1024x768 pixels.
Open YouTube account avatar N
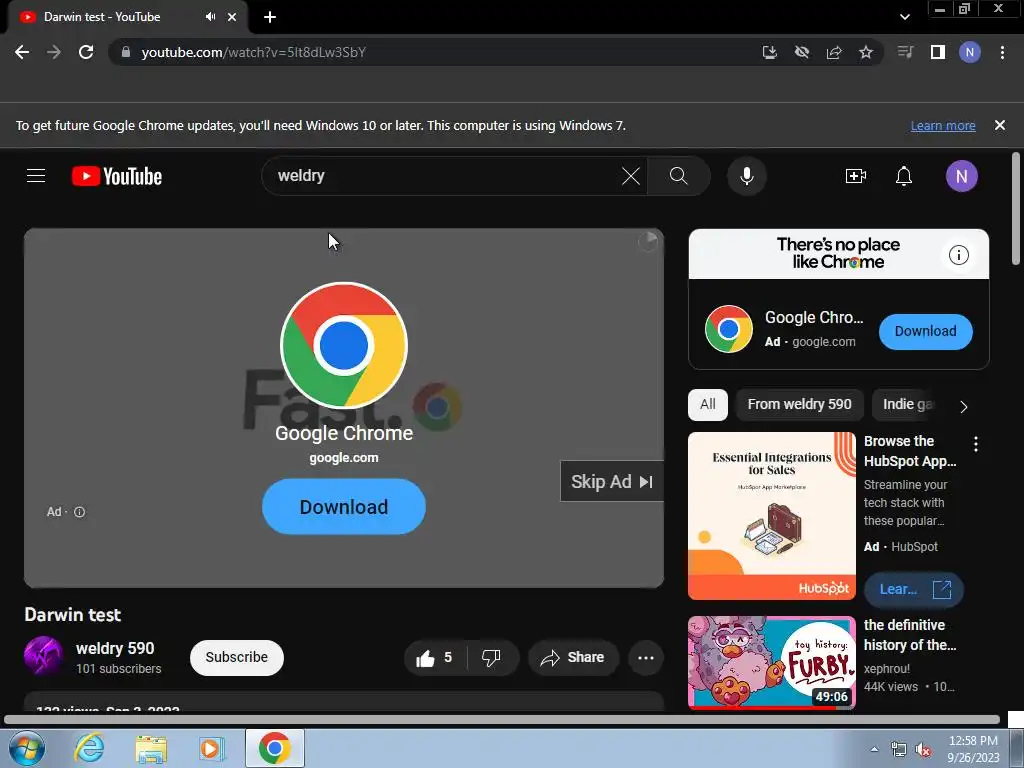pos(961,176)
